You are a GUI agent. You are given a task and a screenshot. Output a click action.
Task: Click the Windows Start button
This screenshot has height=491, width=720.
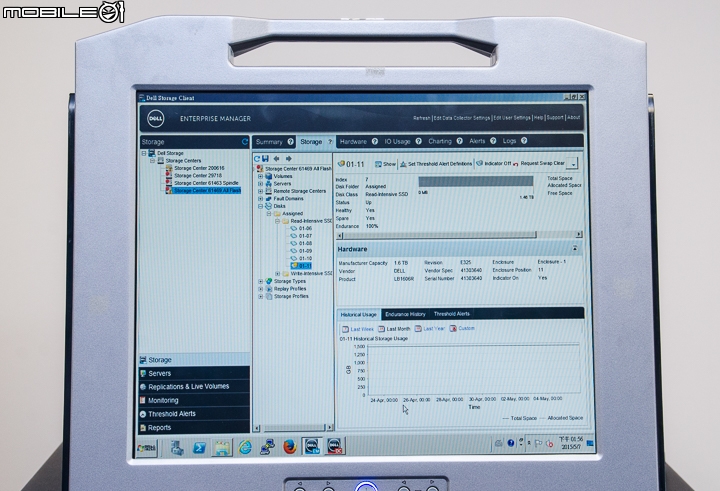point(147,448)
